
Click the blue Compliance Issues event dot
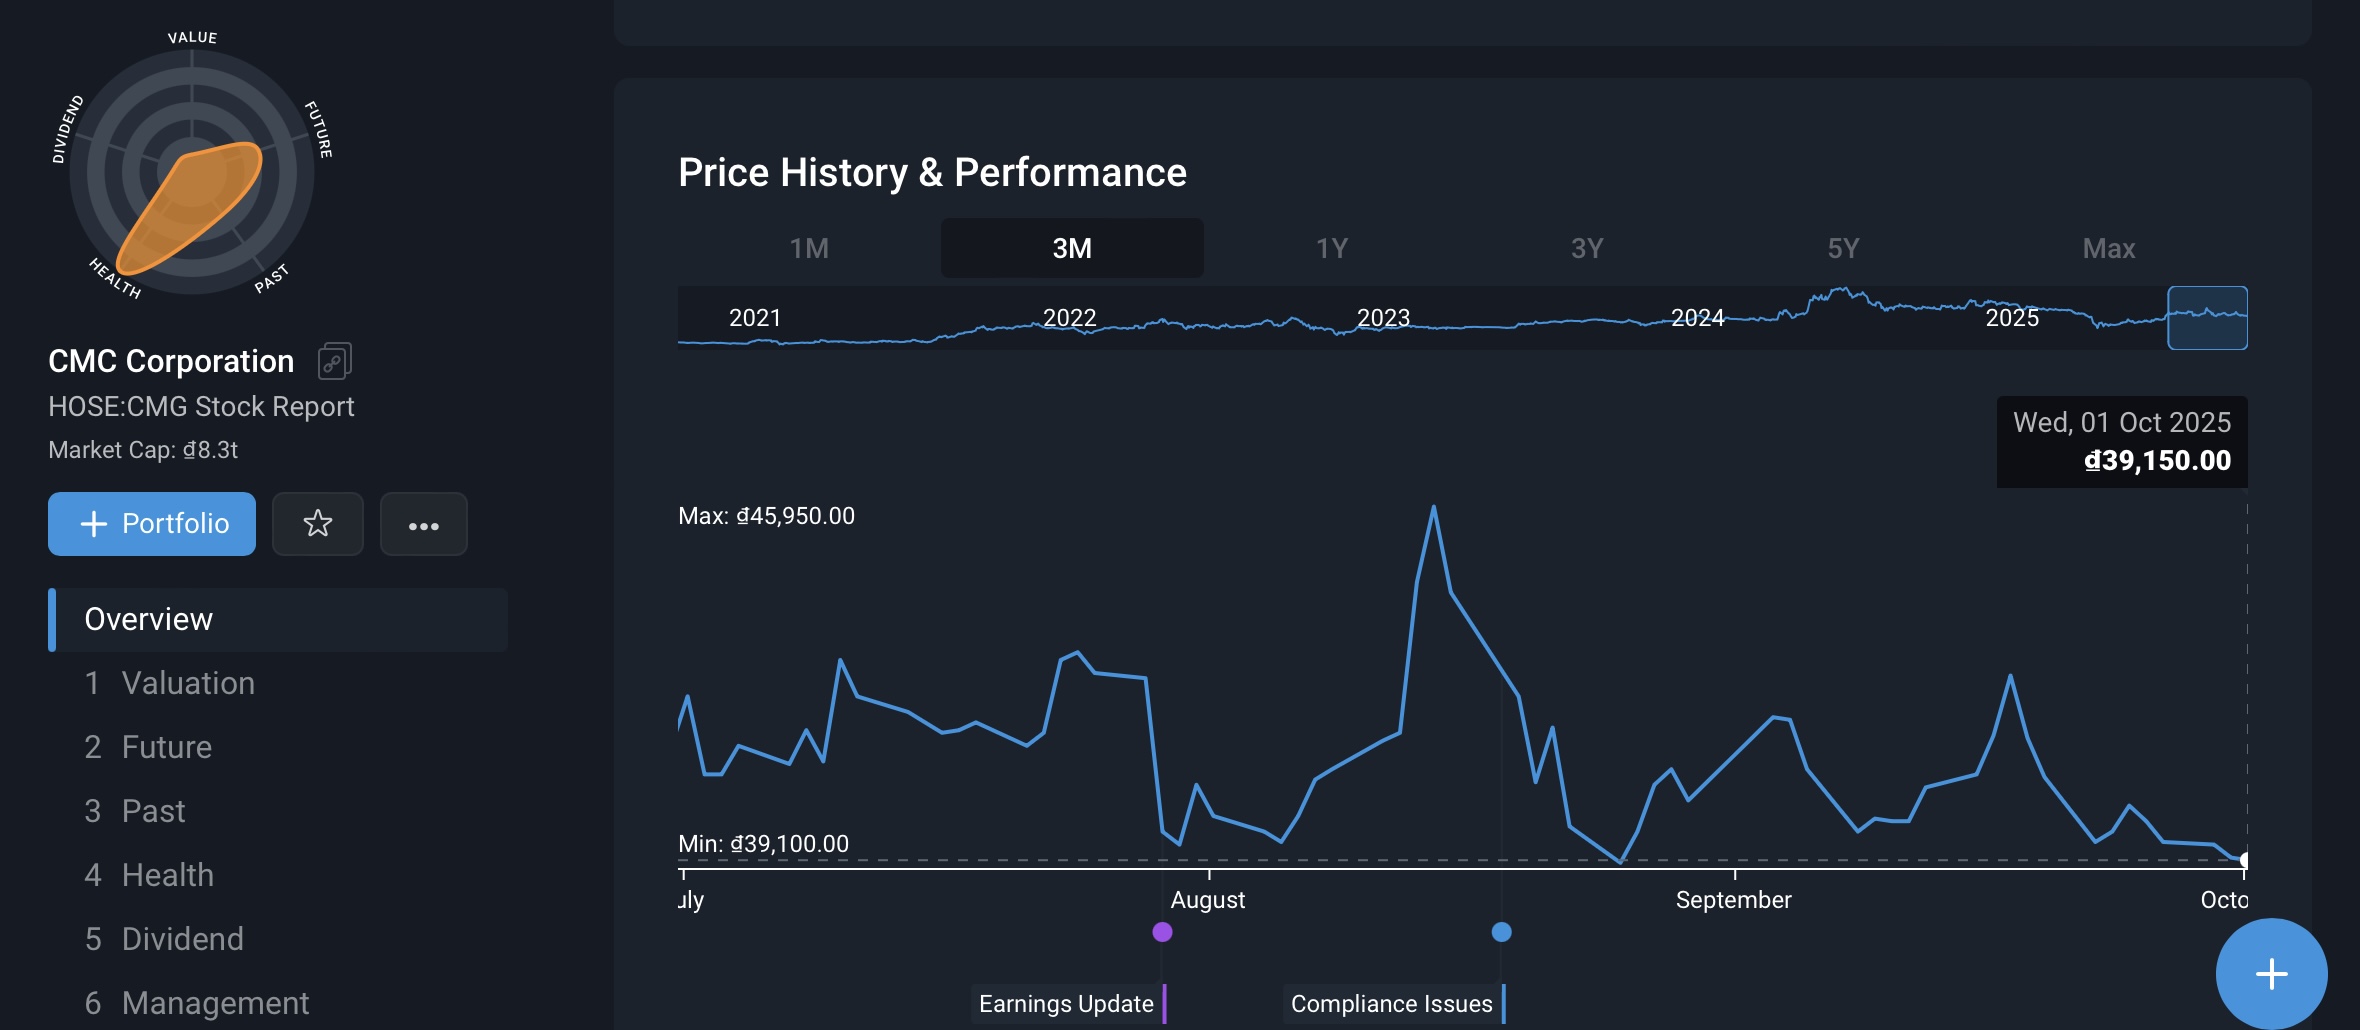[1501, 932]
